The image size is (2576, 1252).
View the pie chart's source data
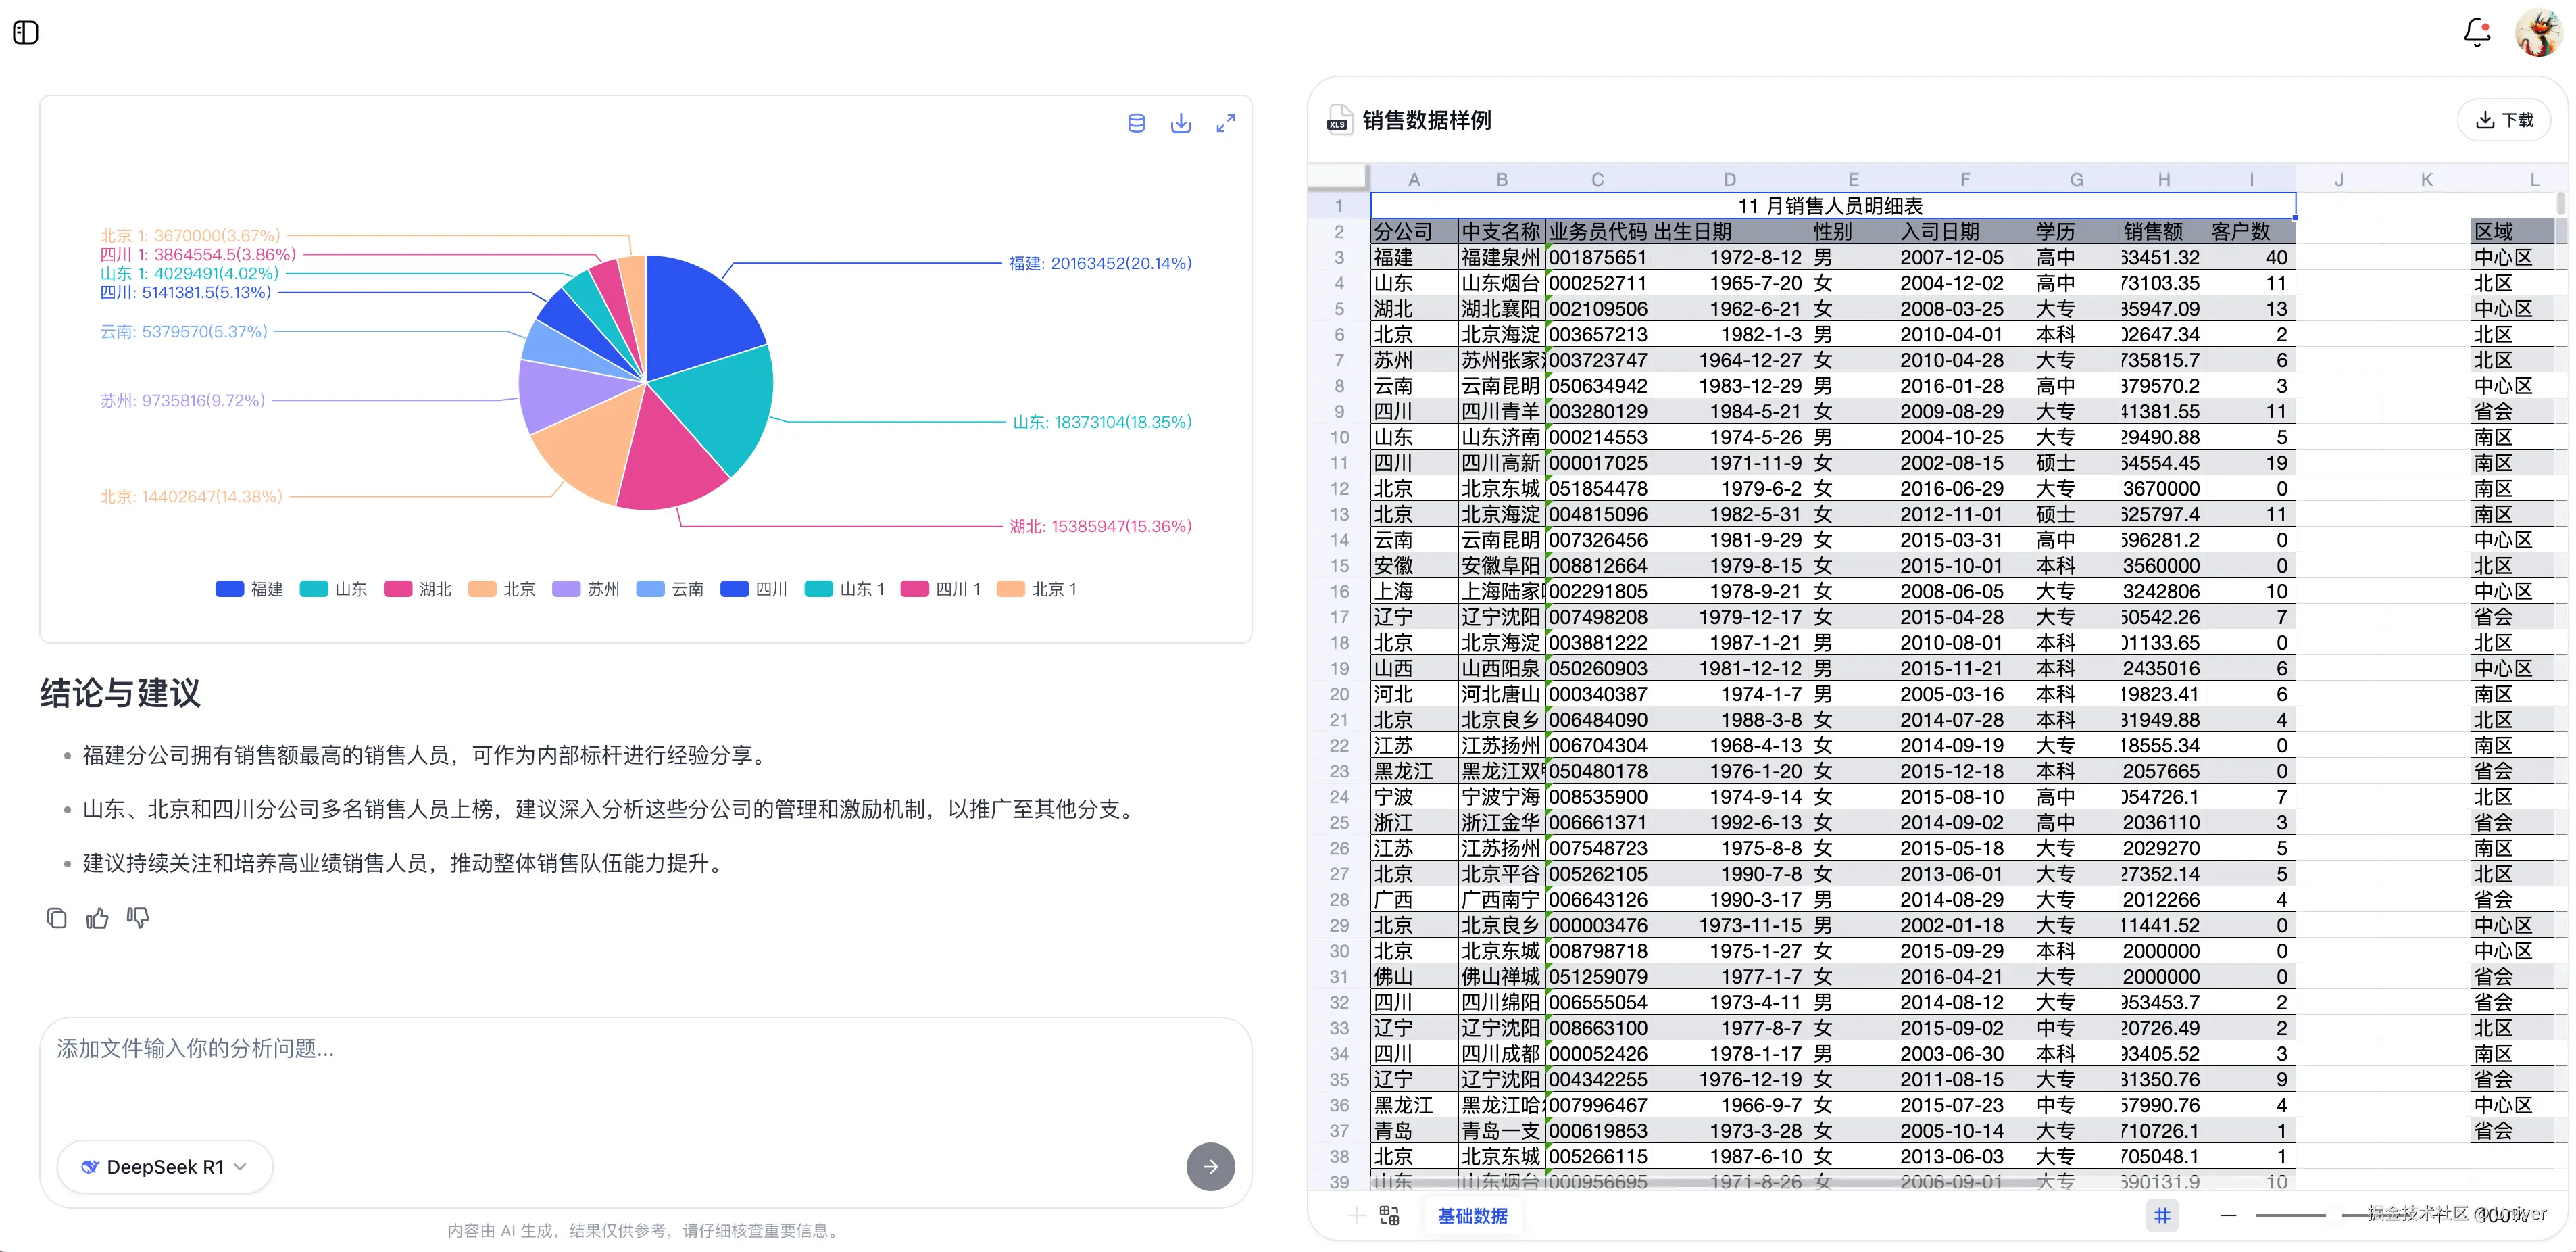(x=1136, y=122)
